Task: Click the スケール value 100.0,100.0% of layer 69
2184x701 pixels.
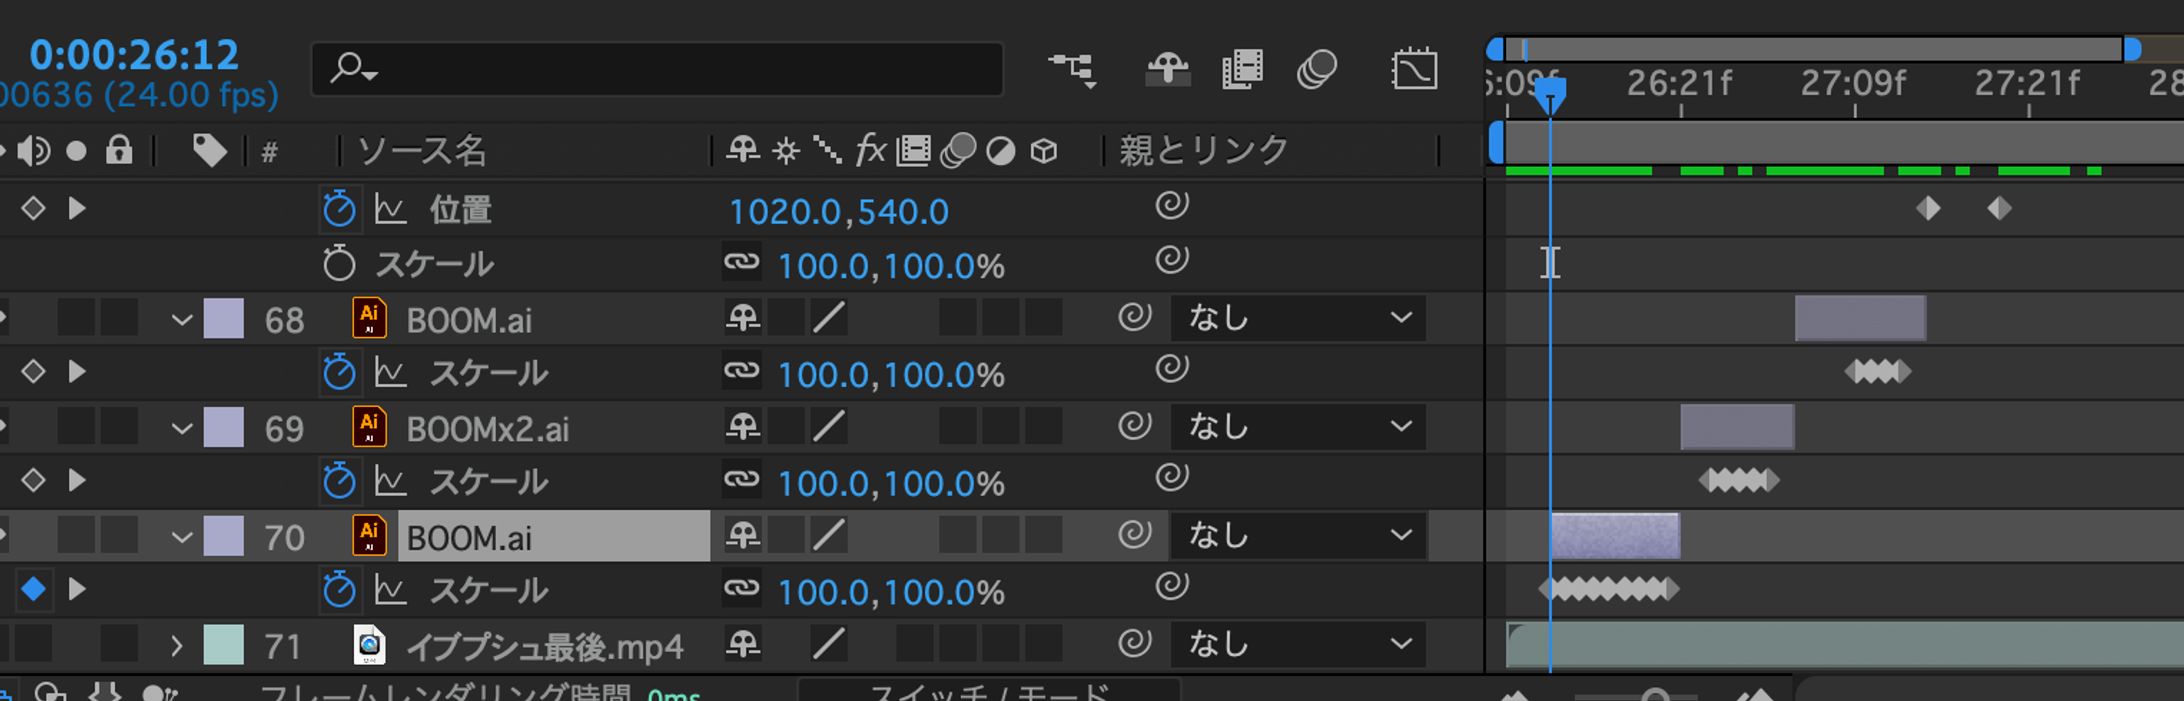Action: 888,481
